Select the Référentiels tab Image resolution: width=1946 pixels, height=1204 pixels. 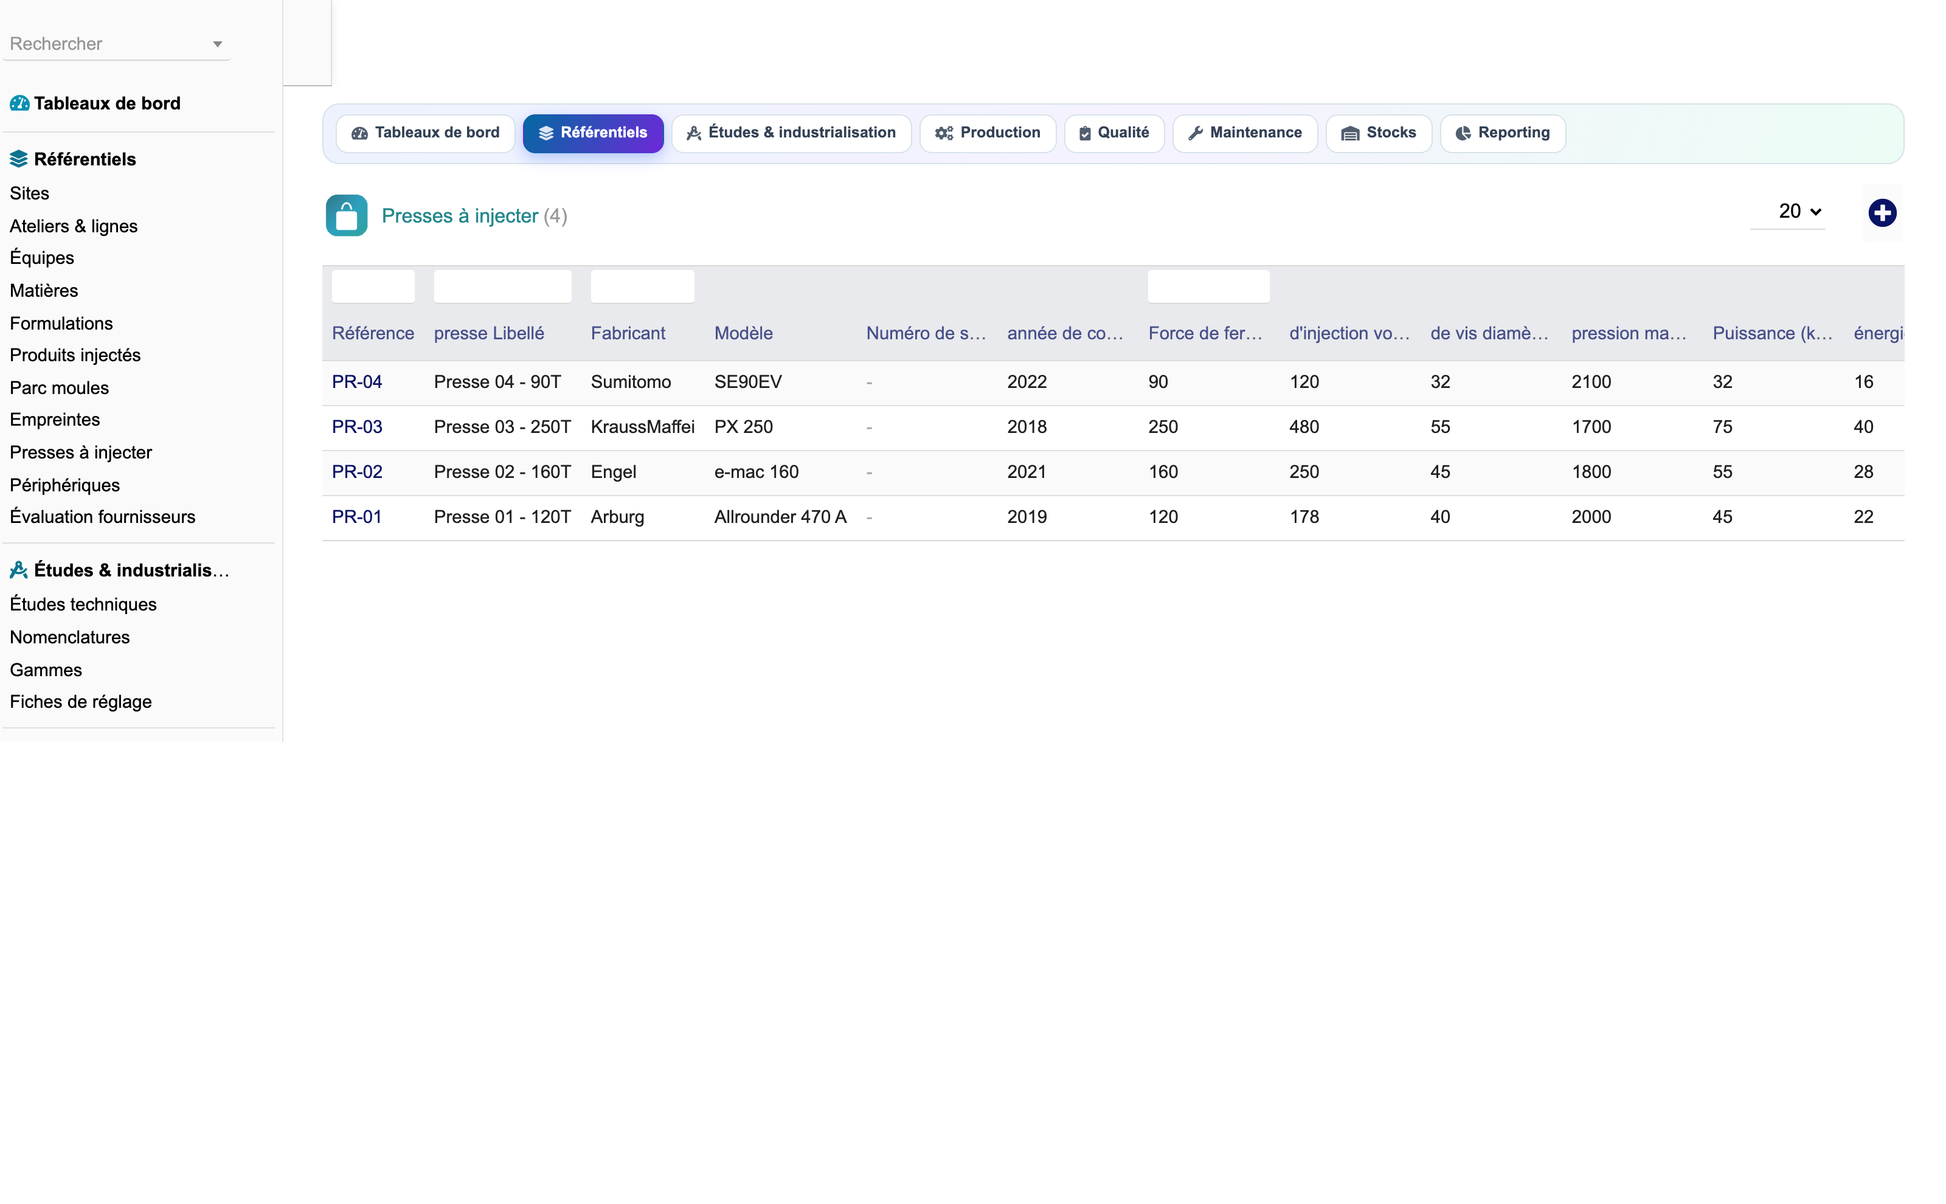tap(593, 133)
